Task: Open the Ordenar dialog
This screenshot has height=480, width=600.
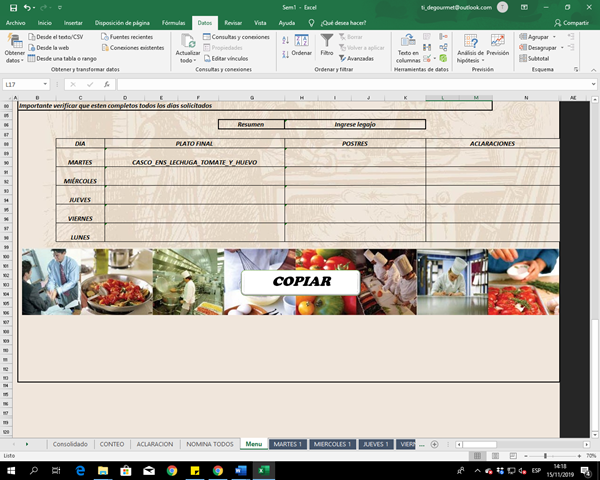Action: click(302, 45)
